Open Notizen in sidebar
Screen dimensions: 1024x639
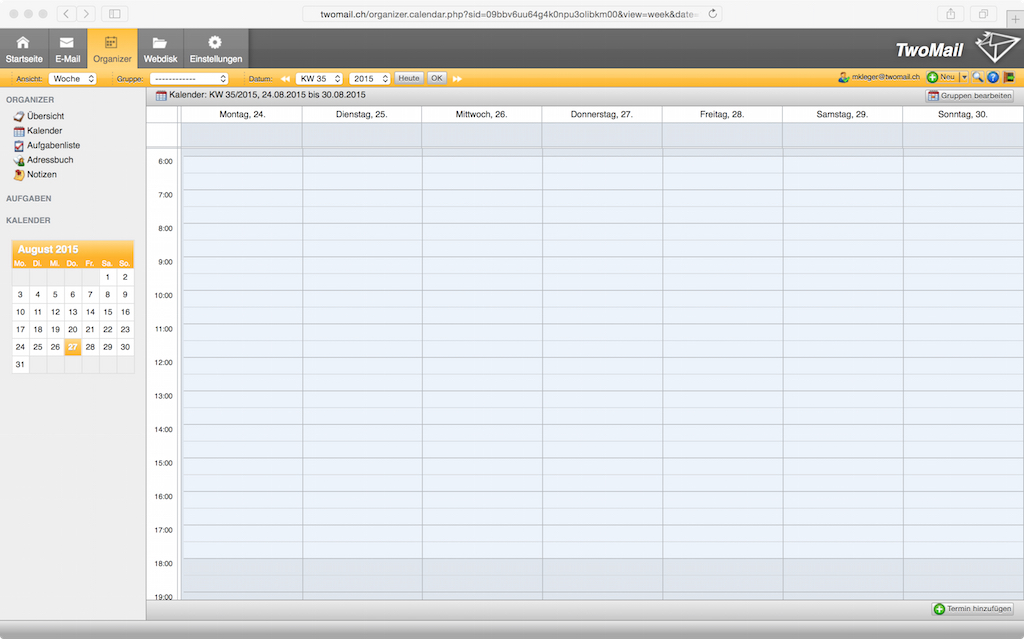coord(42,174)
